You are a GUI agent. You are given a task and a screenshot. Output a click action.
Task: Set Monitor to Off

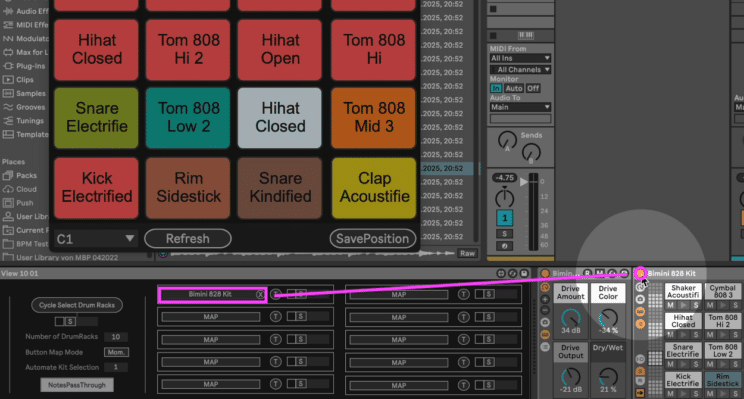(x=533, y=88)
